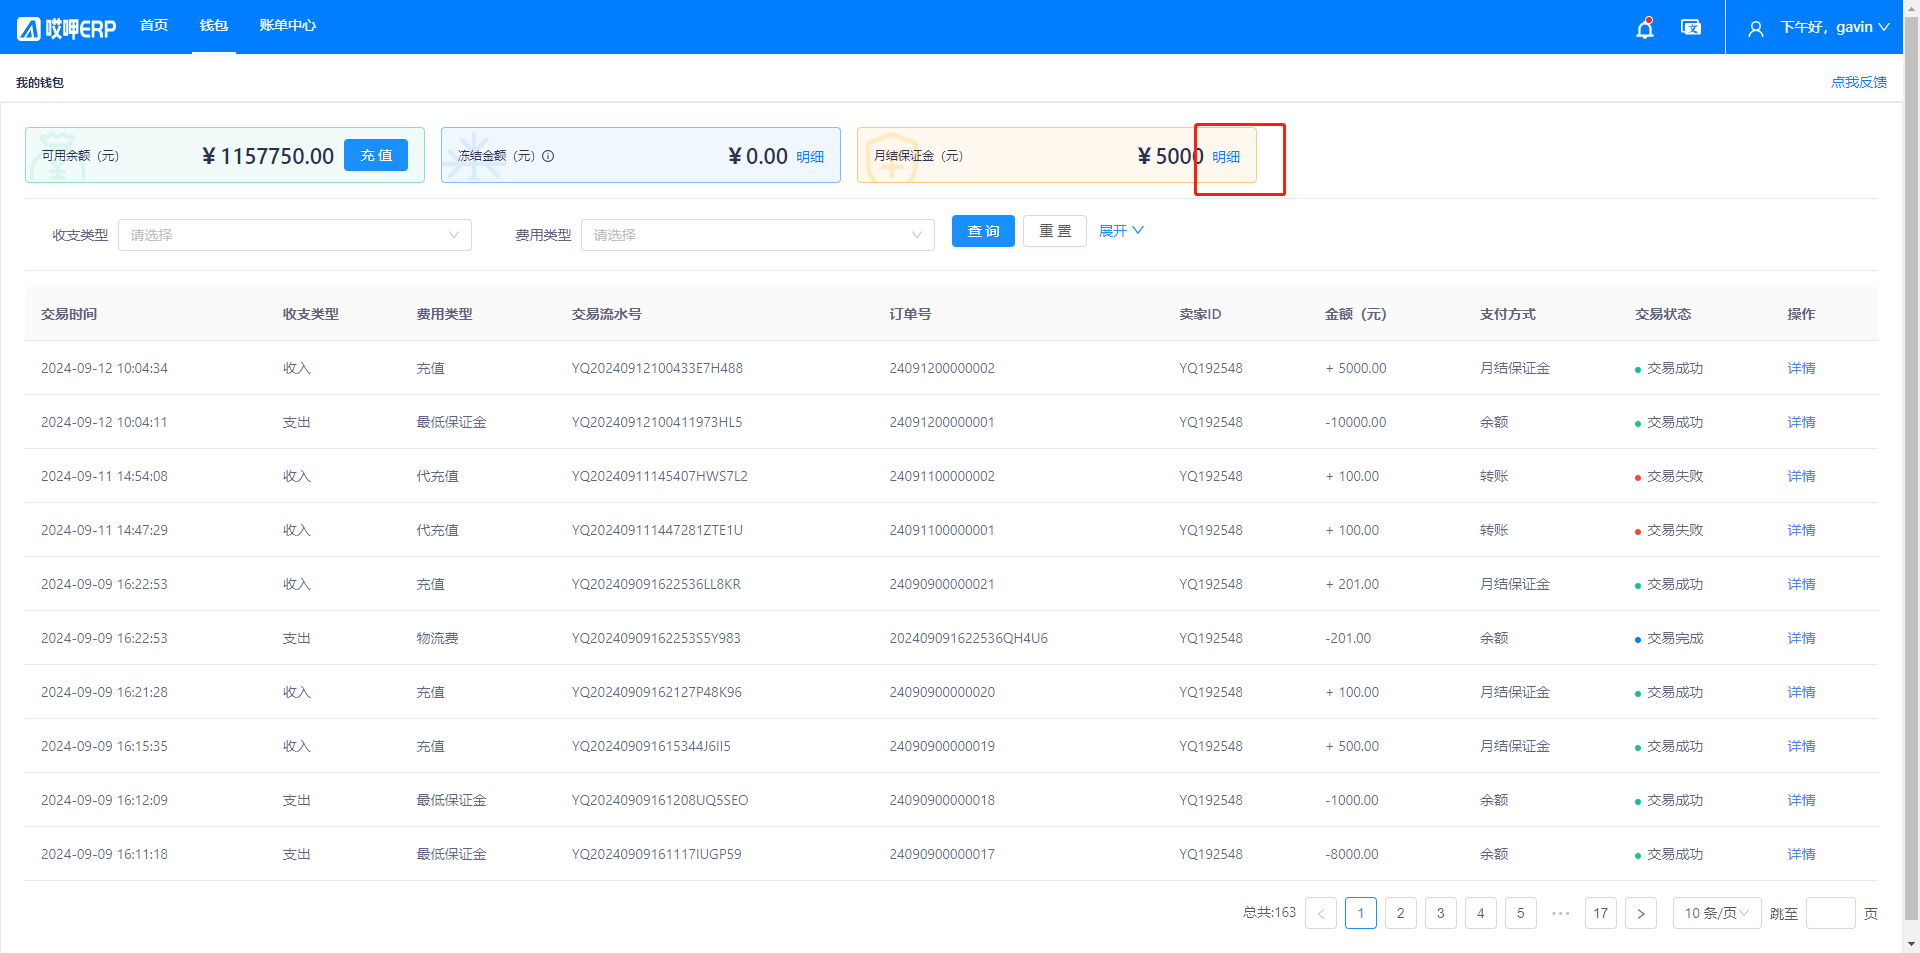Click scrollbar down arrow
The height and width of the screenshot is (953, 1920).
tap(1911, 944)
